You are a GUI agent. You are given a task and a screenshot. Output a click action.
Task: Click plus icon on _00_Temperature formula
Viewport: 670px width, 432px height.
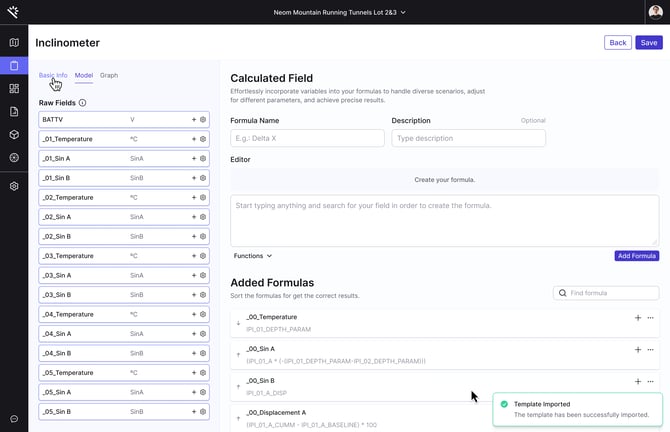[638, 318]
